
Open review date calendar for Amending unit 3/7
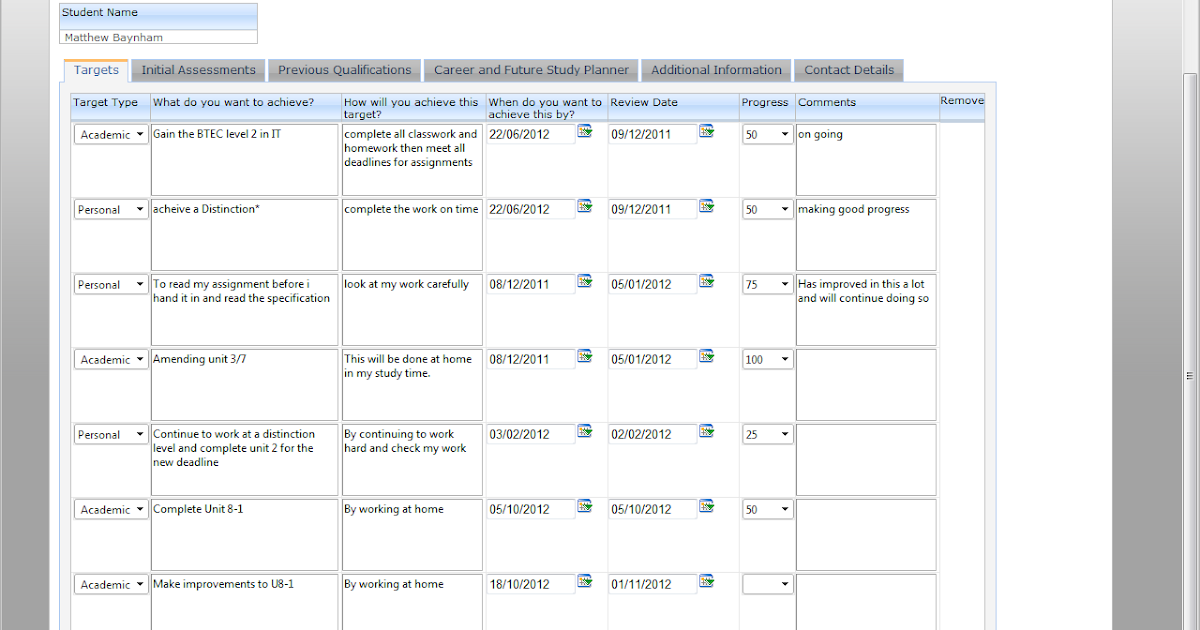coord(707,356)
